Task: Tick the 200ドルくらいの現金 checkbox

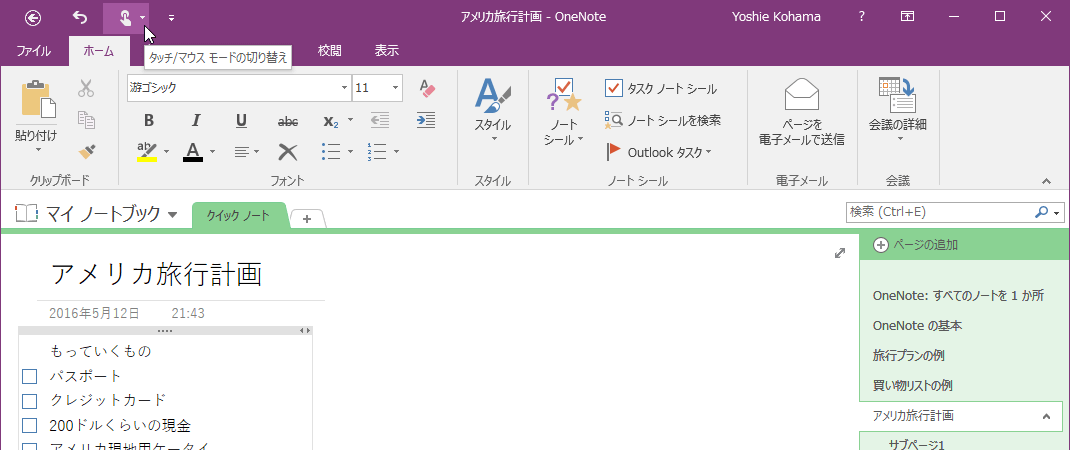Action: (29, 426)
